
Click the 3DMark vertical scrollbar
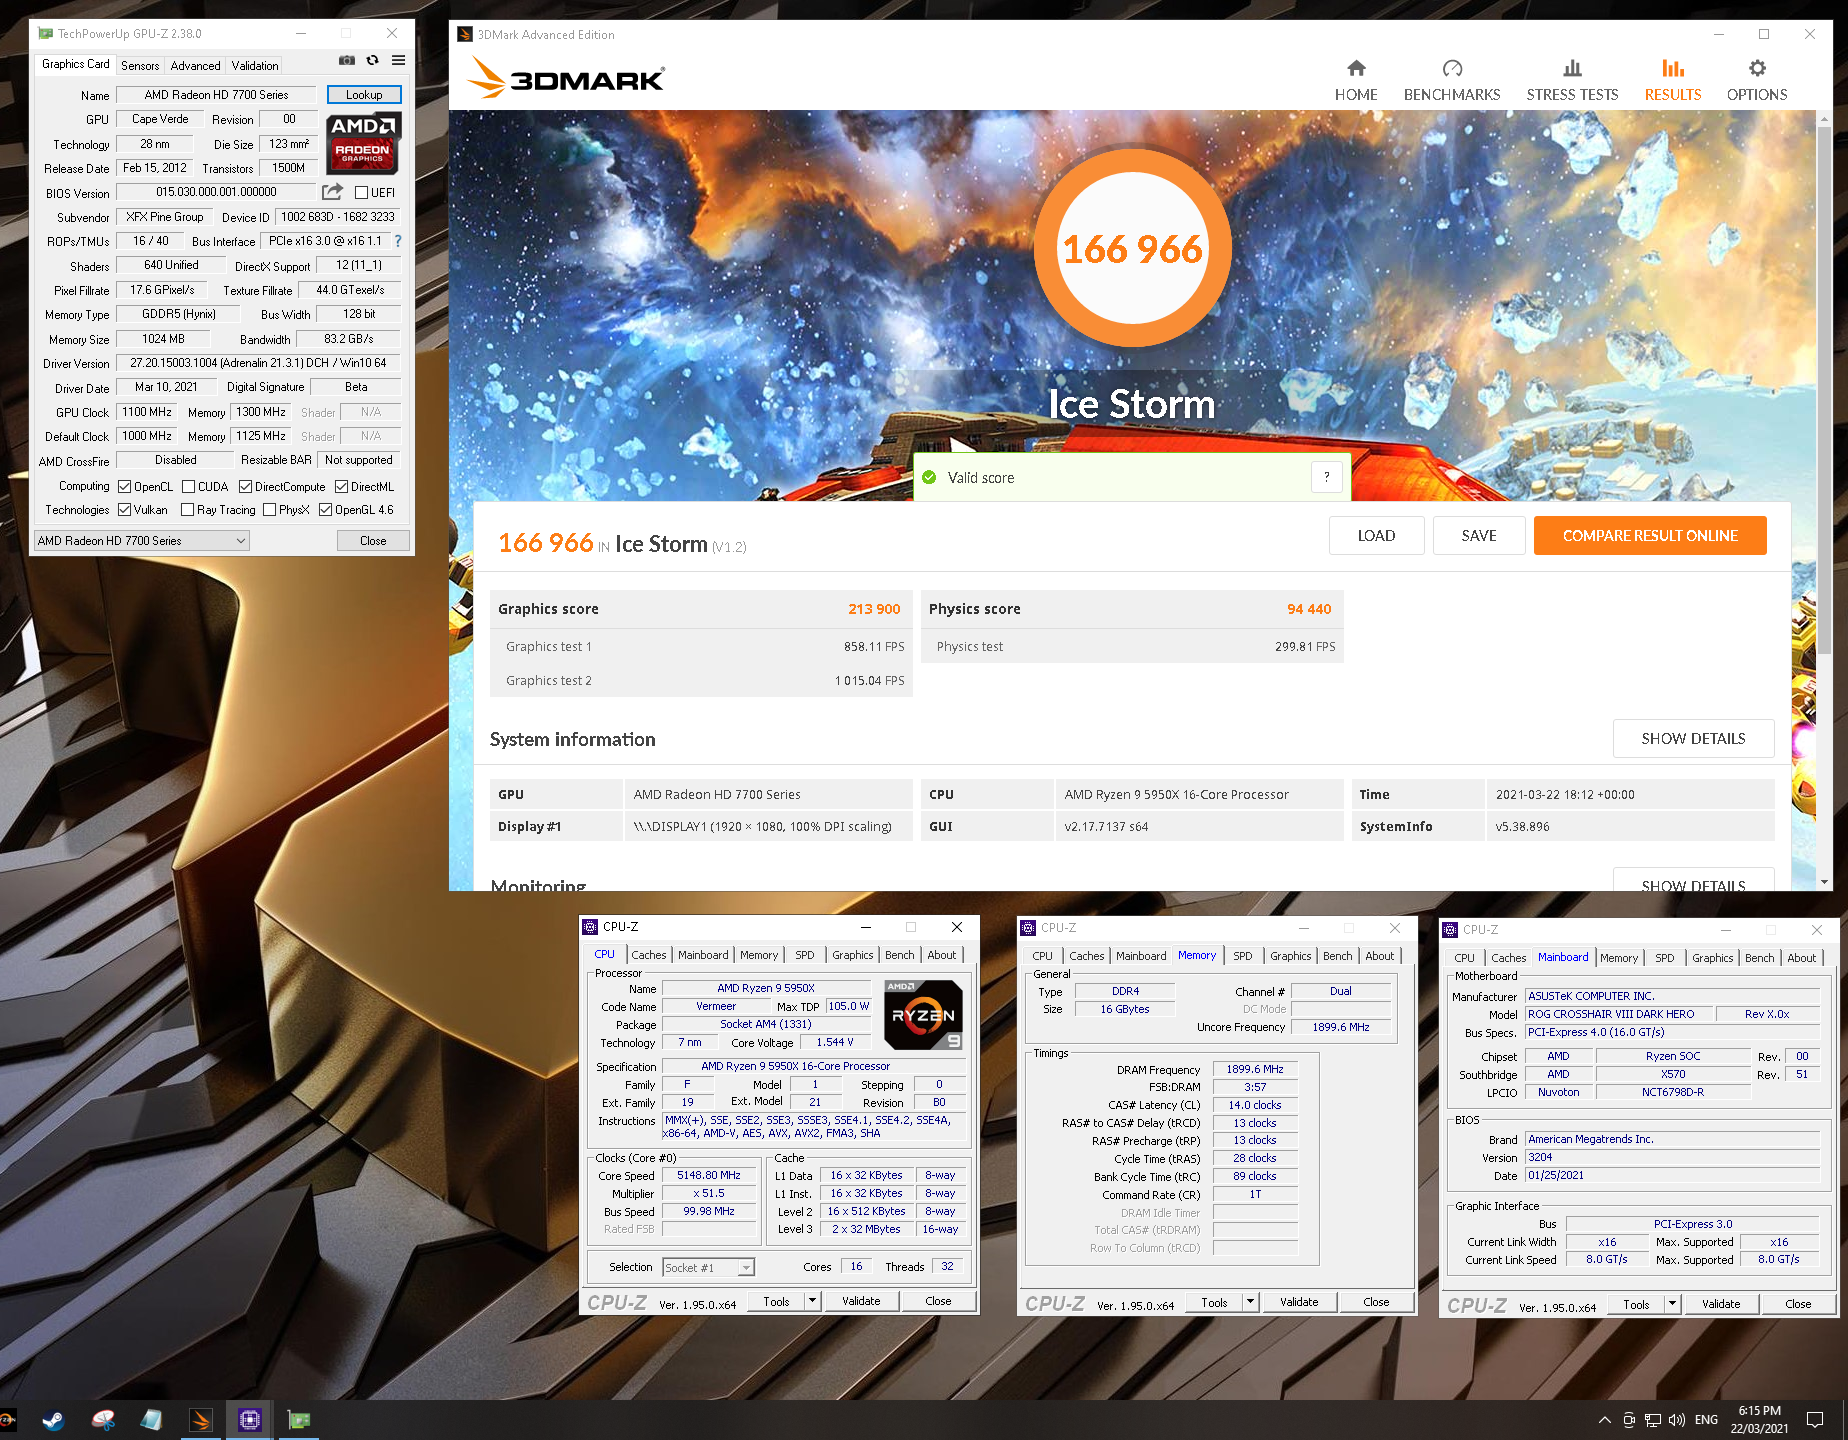coord(1825,390)
